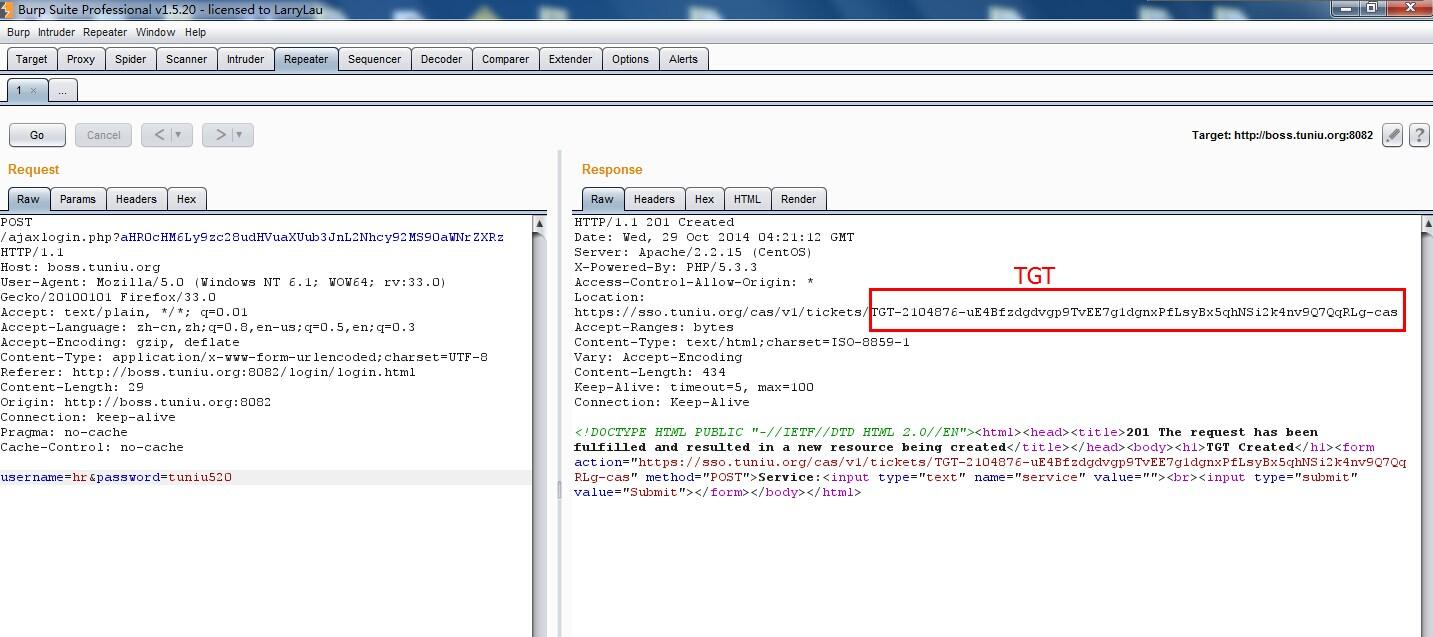Image resolution: width=1433 pixels, height=637 pixels.
Task: Switch to the Alerts tab
Action: 683,59
